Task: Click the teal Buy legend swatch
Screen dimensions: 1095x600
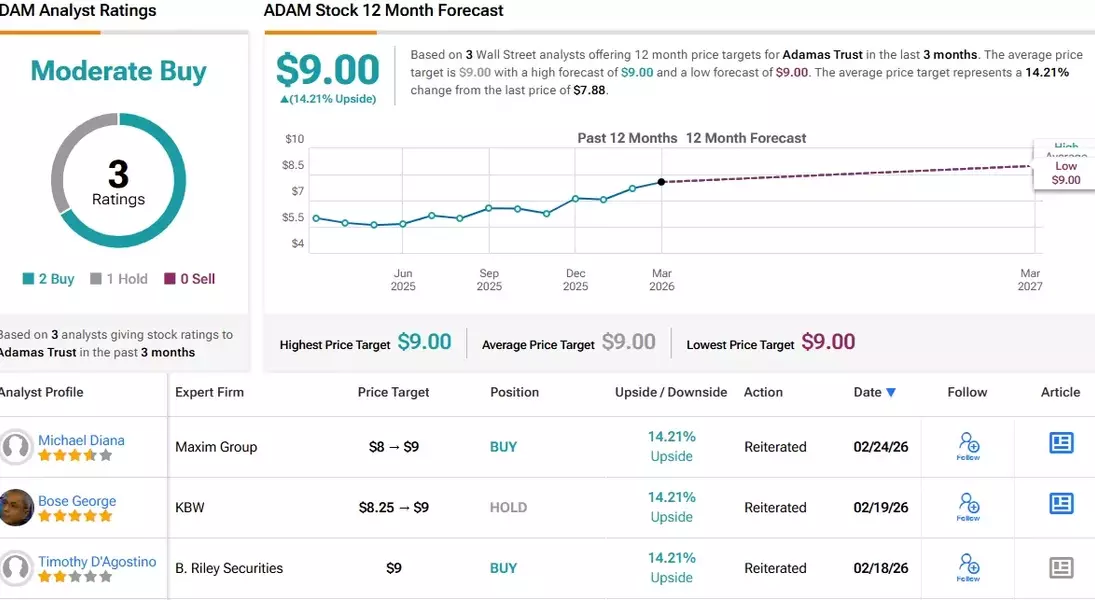Action: [x=28, y=279]
